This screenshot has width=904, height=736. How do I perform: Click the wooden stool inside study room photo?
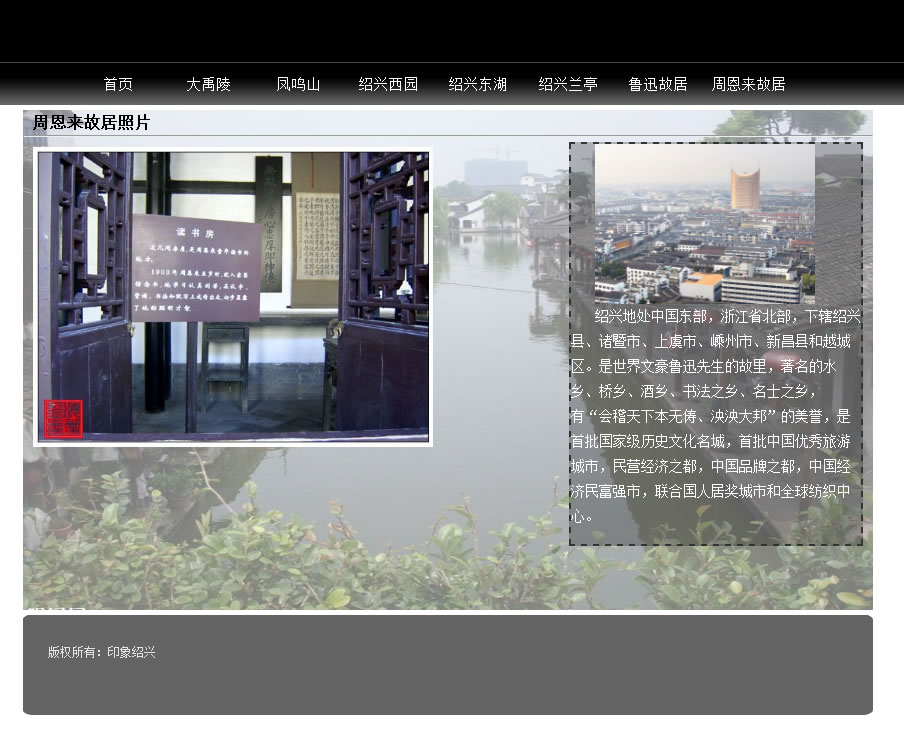(x=225, y=360)
